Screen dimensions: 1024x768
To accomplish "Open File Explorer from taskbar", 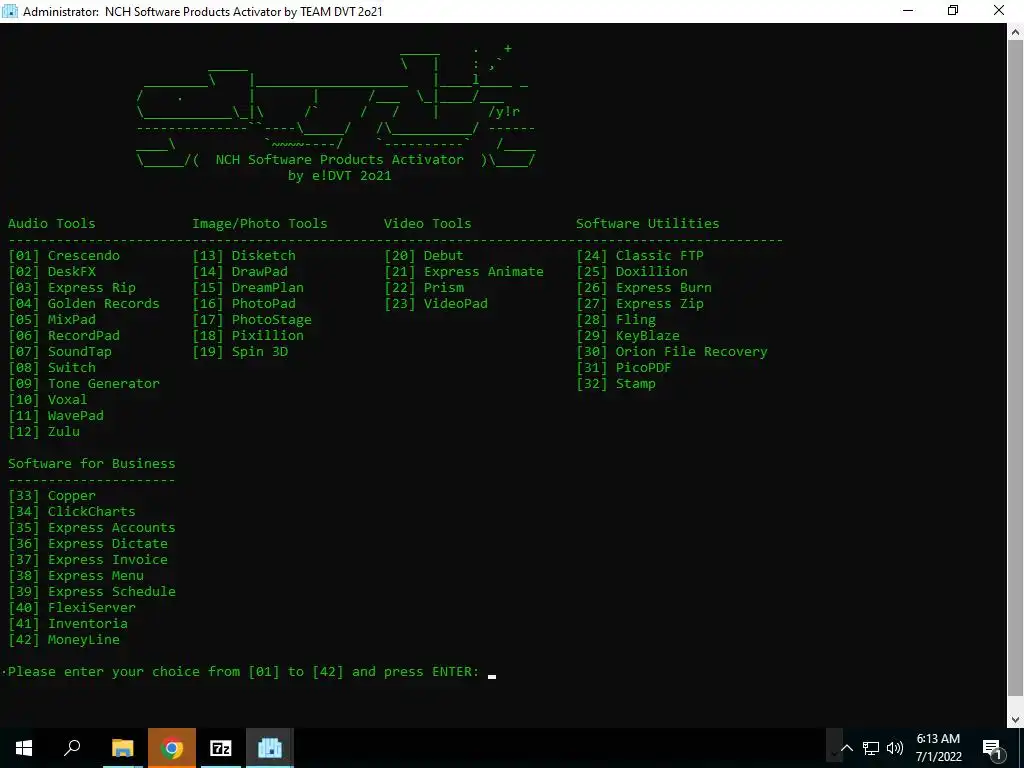I will [122, 748].
